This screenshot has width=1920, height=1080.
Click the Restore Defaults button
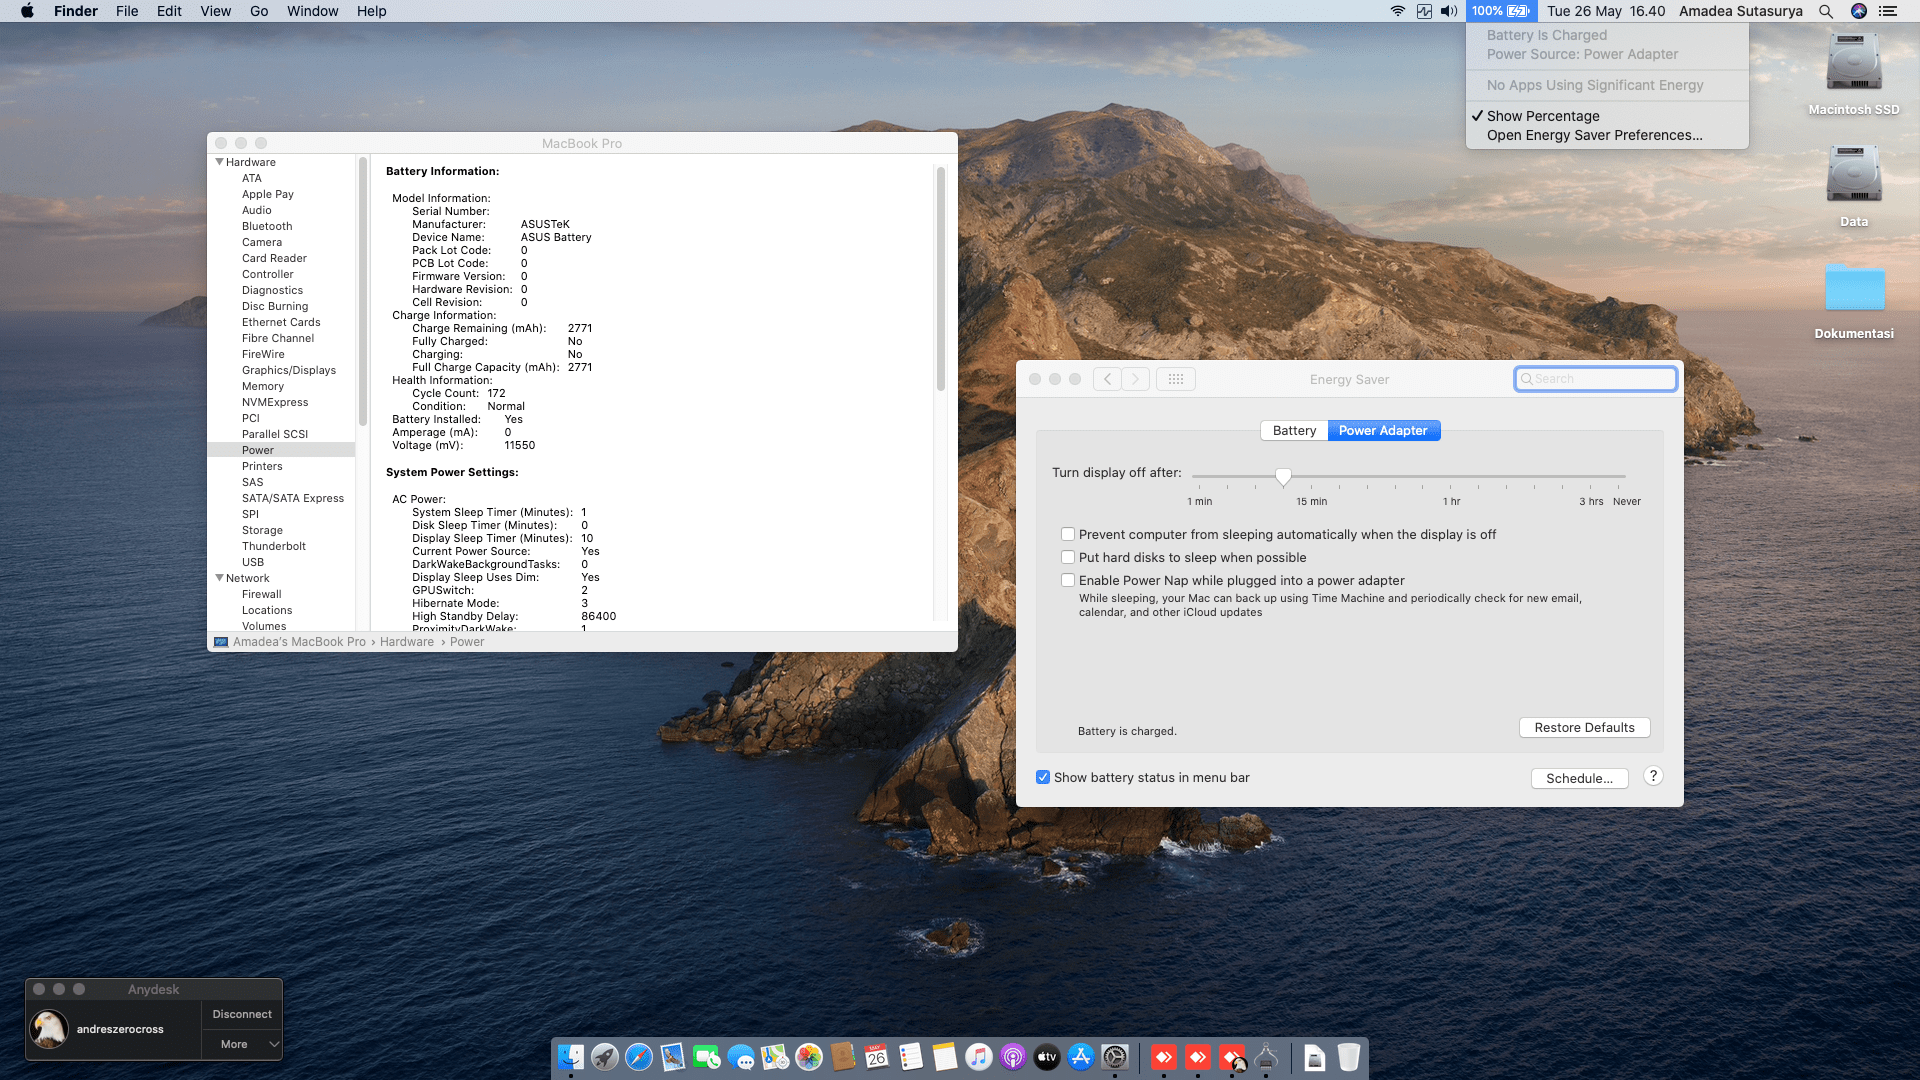click(x=1584, y=727)
